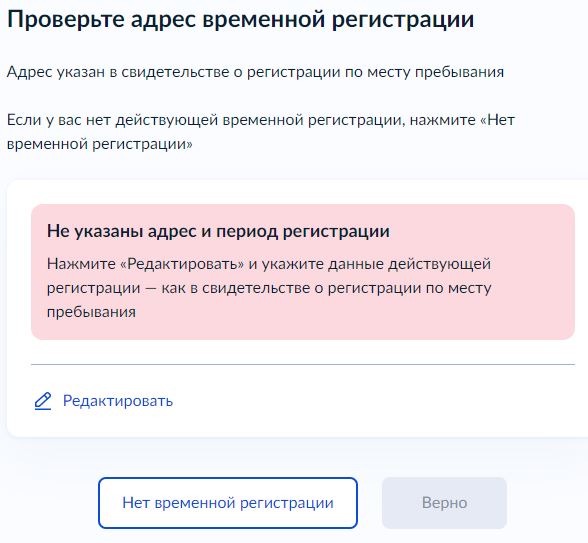Screen dimensions: 588x543
Task: Click the quoted word «Редактировать» in the pink warning
Action: coord(182,264)
